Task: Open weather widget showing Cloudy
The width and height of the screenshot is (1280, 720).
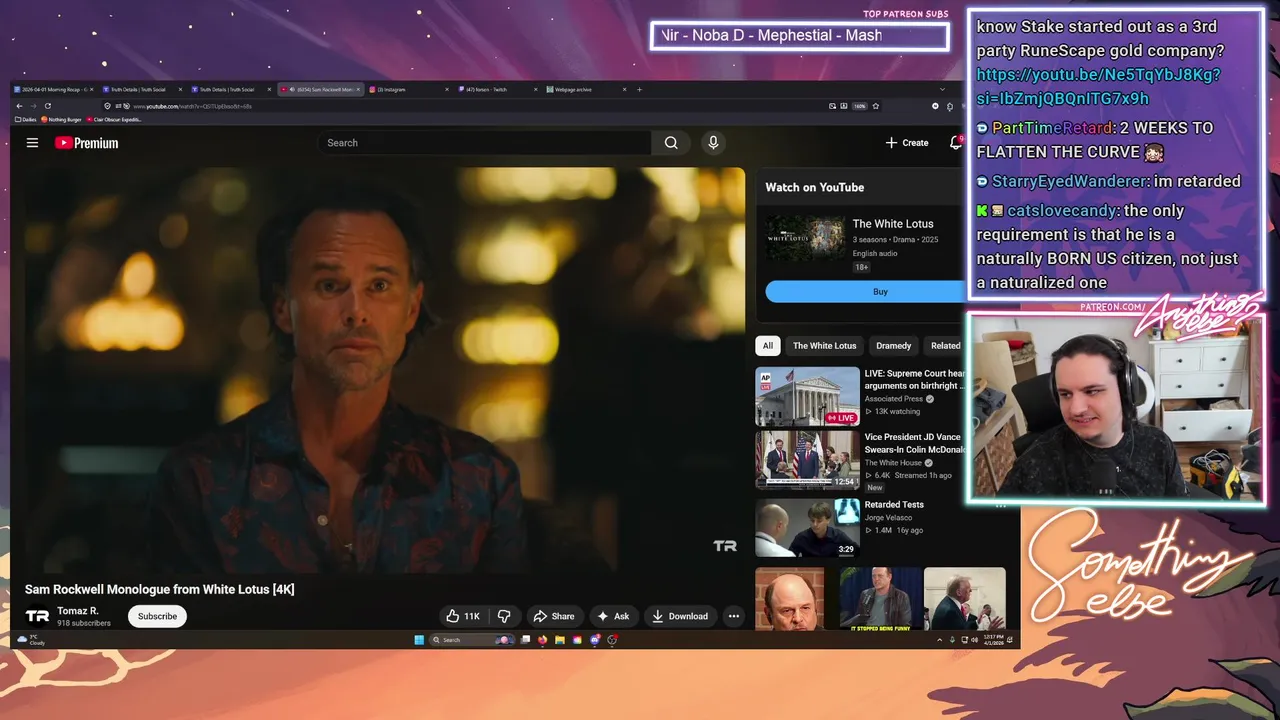Action: point(31,640)
